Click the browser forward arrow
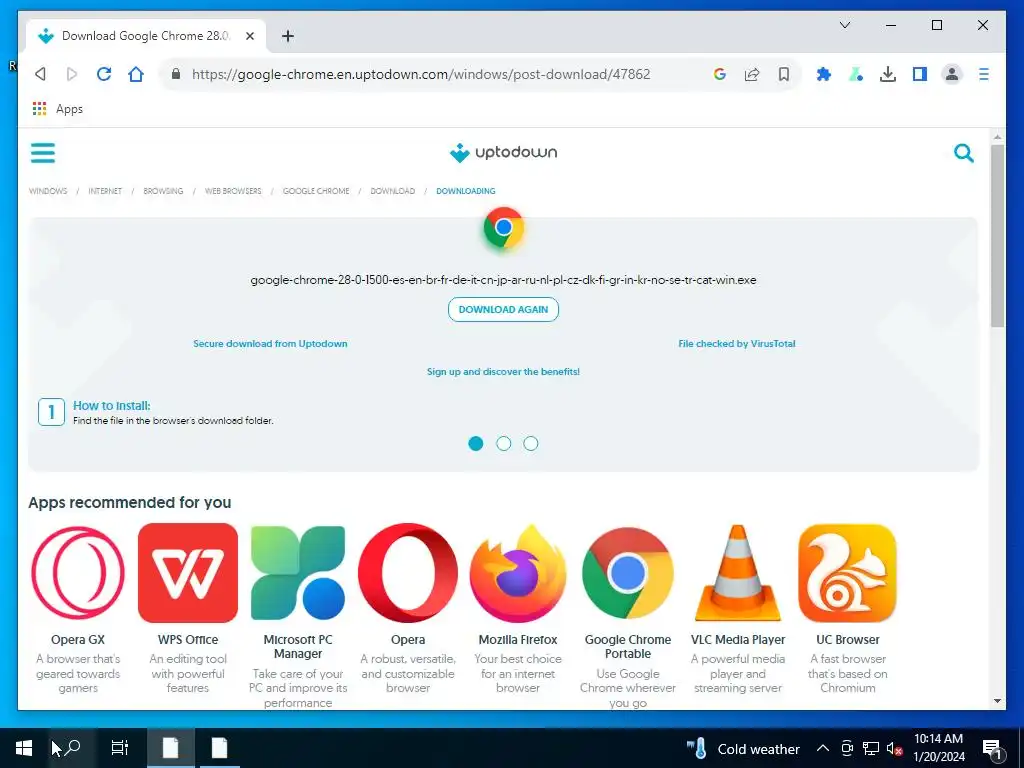The width and height of the screenshot is (1024, 768). [72, 74]
